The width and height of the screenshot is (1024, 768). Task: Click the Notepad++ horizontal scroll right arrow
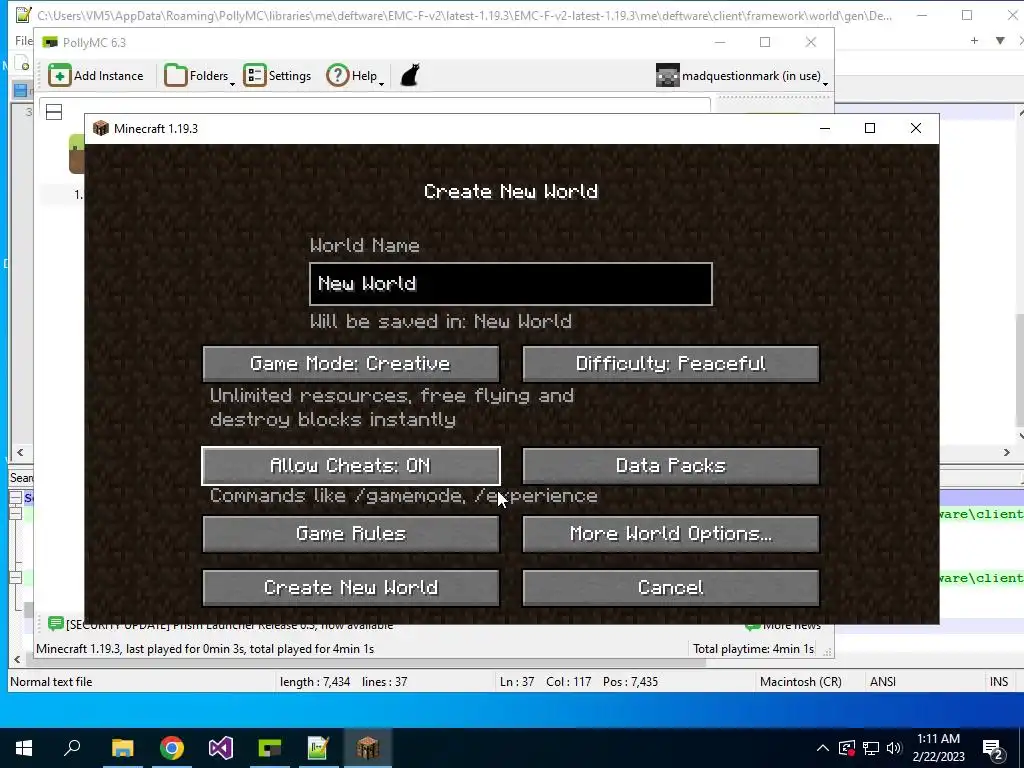click(1006, 452)
